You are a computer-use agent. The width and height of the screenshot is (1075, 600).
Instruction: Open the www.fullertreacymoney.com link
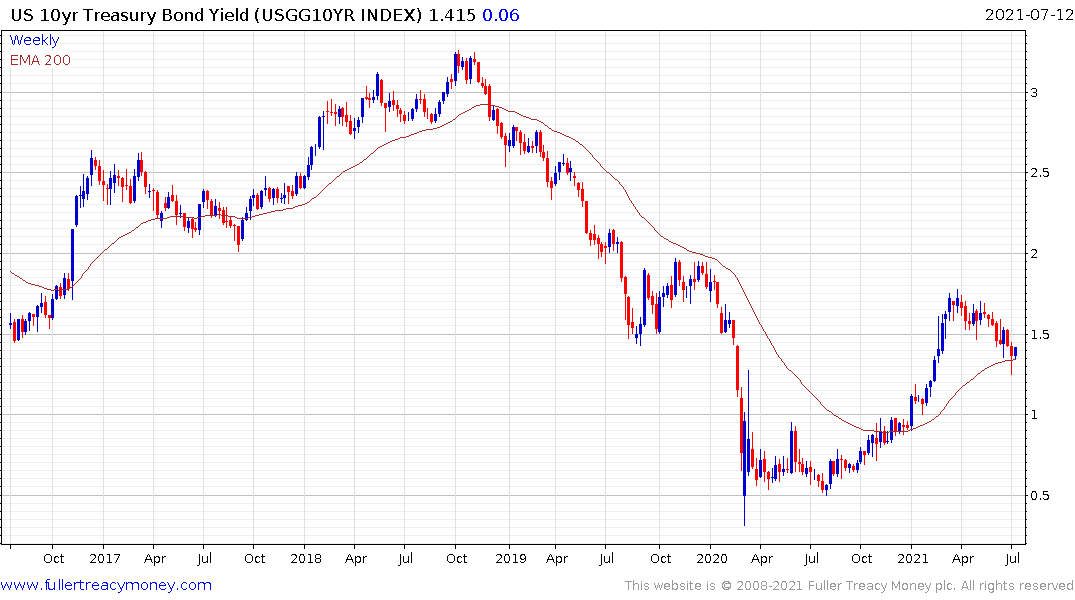coord(106,585)
